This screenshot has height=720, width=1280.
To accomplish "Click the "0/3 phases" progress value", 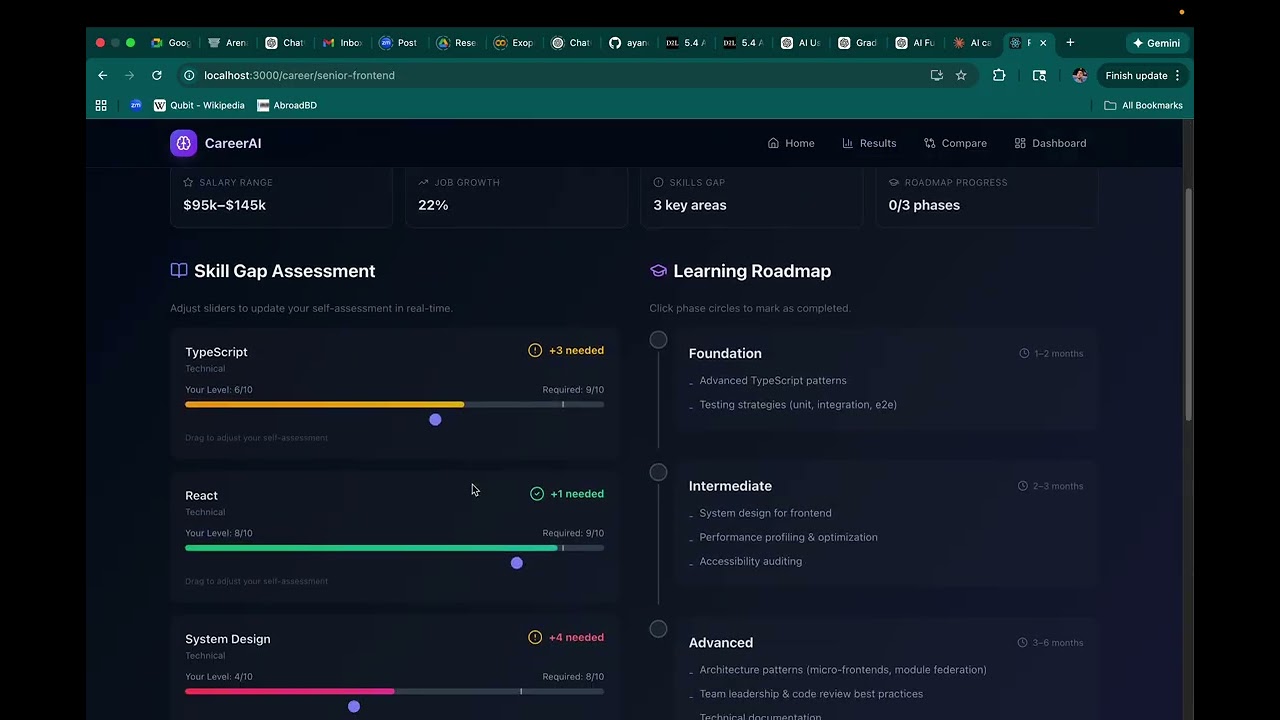I will click(924, 205).
